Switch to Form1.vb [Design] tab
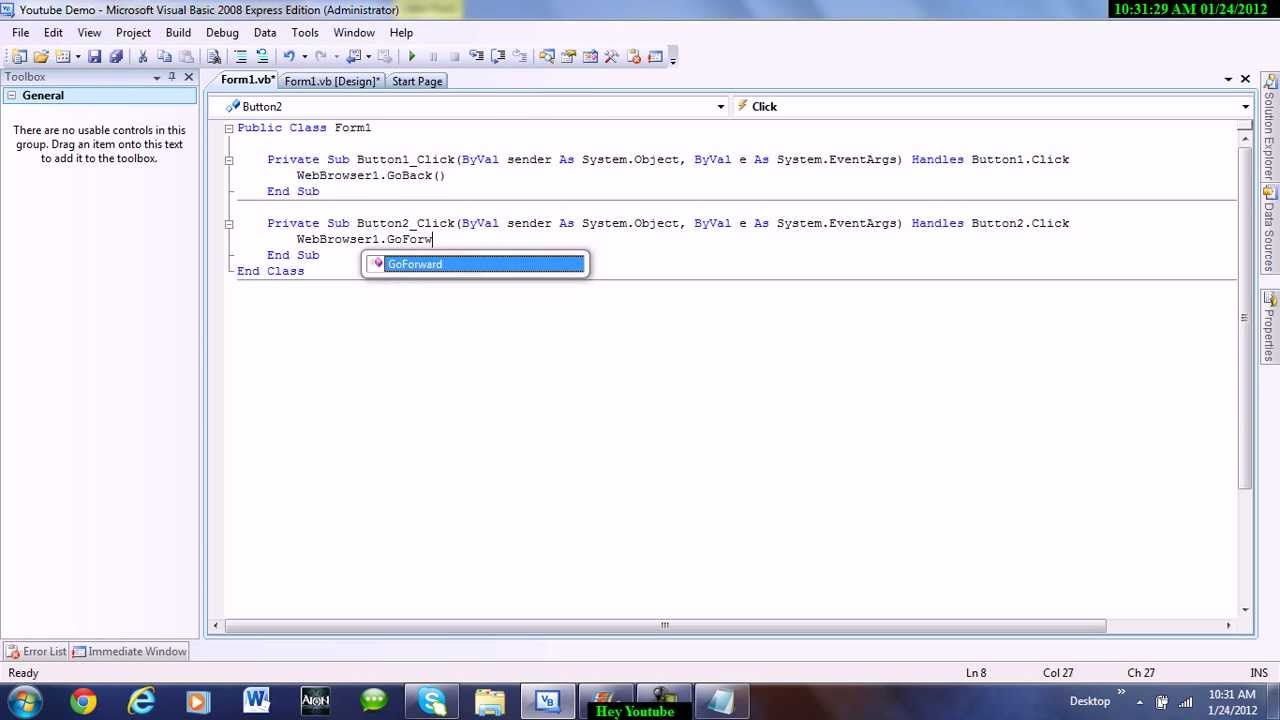Image resolution: width=1280 pixels, height=720 pixels. (x=332, y=81)
